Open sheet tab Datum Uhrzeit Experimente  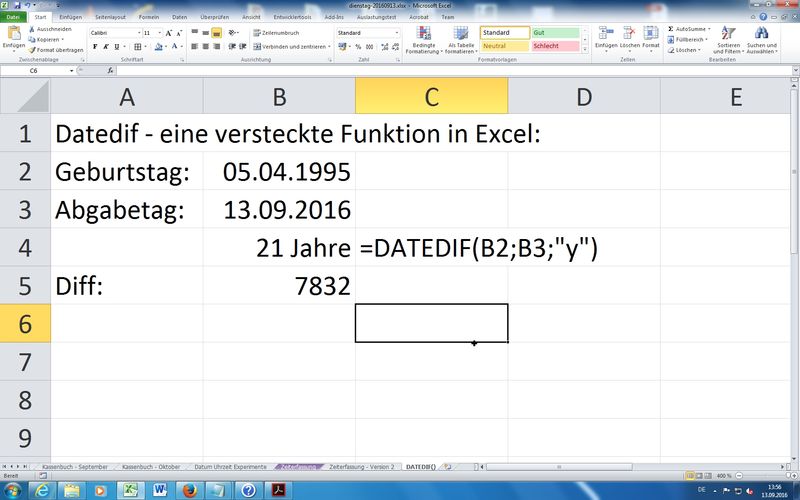click(230, 466)
